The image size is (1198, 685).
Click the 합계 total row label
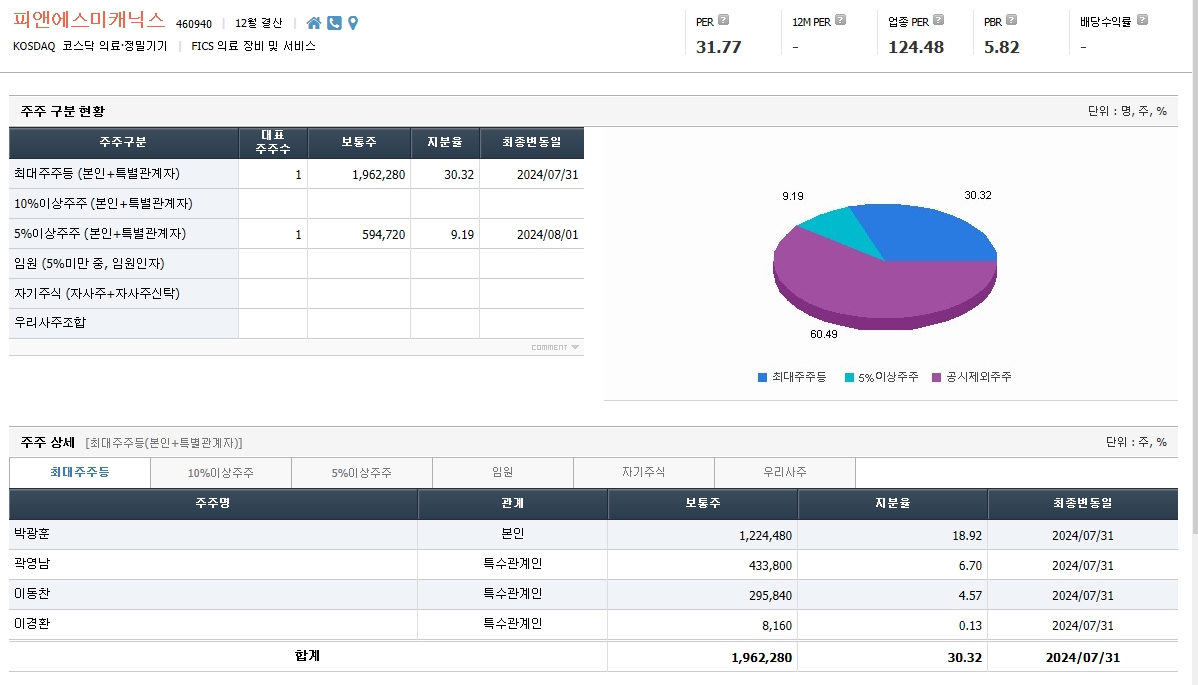307,656
